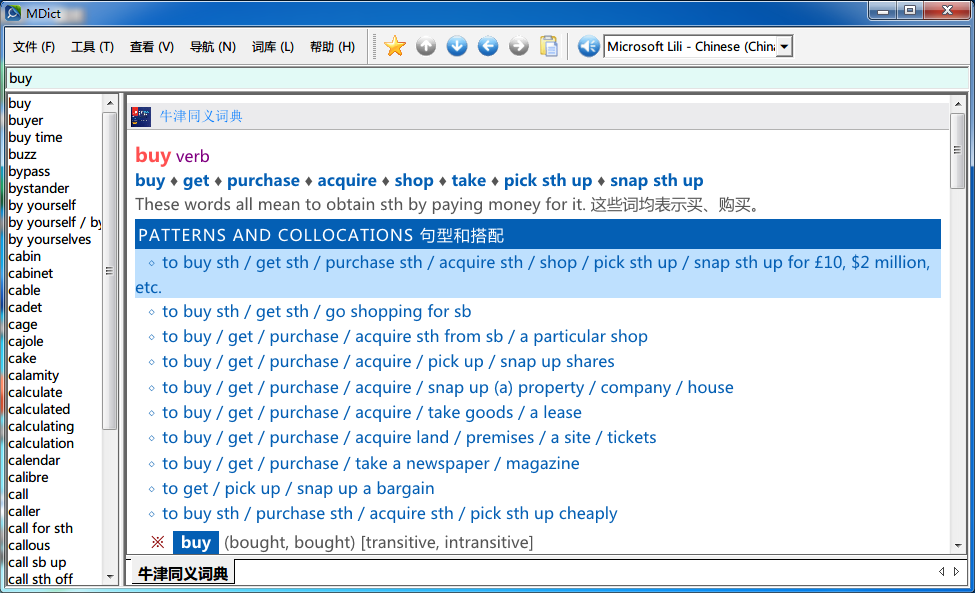975x593 pixels.
Task: Click the word list scrollbar thumb
Action: click(109, 271)
